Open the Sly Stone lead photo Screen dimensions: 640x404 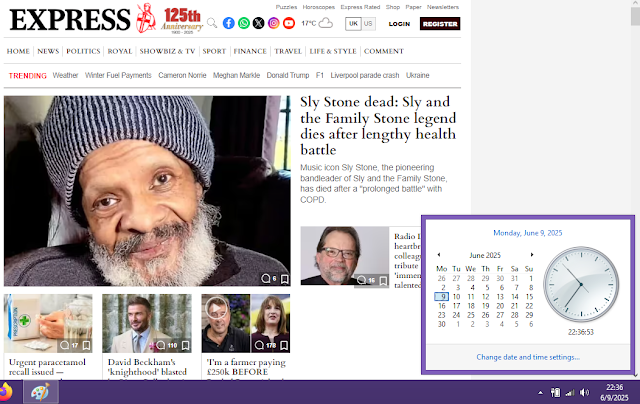pyautogui.click(x=147, y=191)
